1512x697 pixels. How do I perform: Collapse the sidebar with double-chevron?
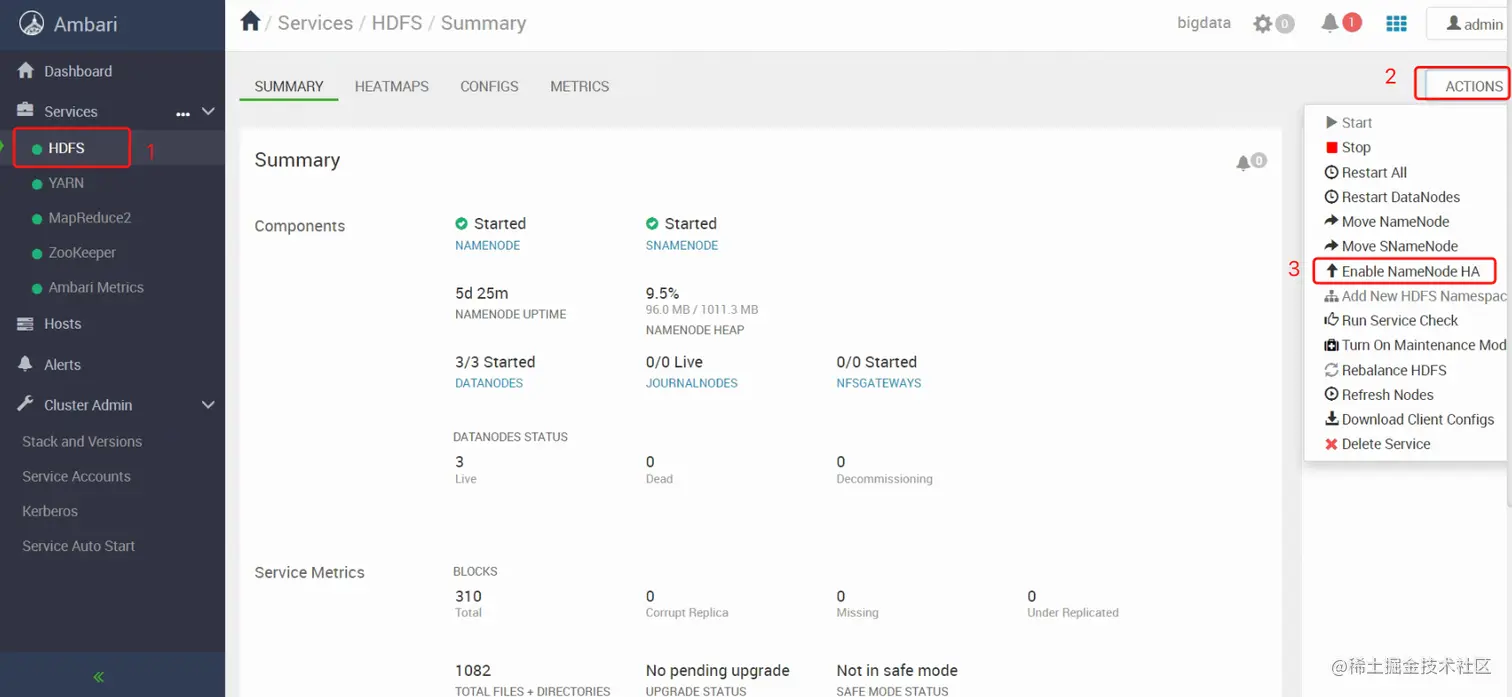pyautogui.click(x=99, y=677)
